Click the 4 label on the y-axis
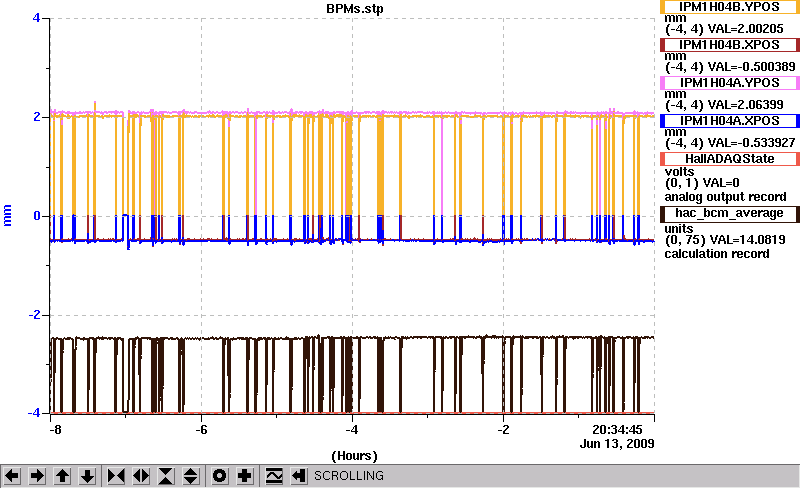The image size is (800, 488). tap(36, 18)
